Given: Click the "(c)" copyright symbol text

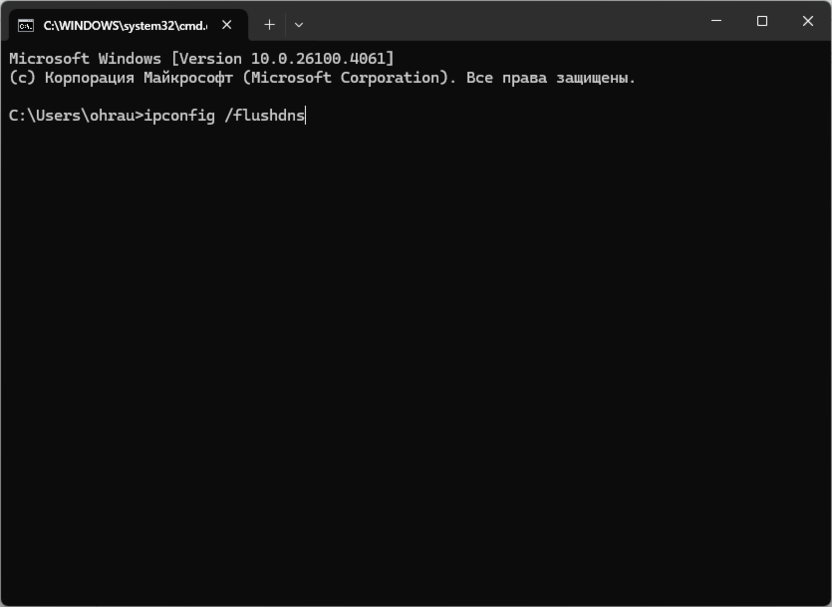Looking at the screenshot, I should point(22,77).
